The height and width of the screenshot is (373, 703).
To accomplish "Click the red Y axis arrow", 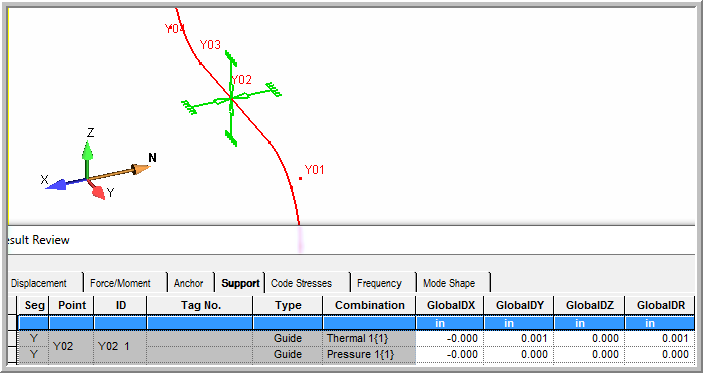I will coord(96,189).
